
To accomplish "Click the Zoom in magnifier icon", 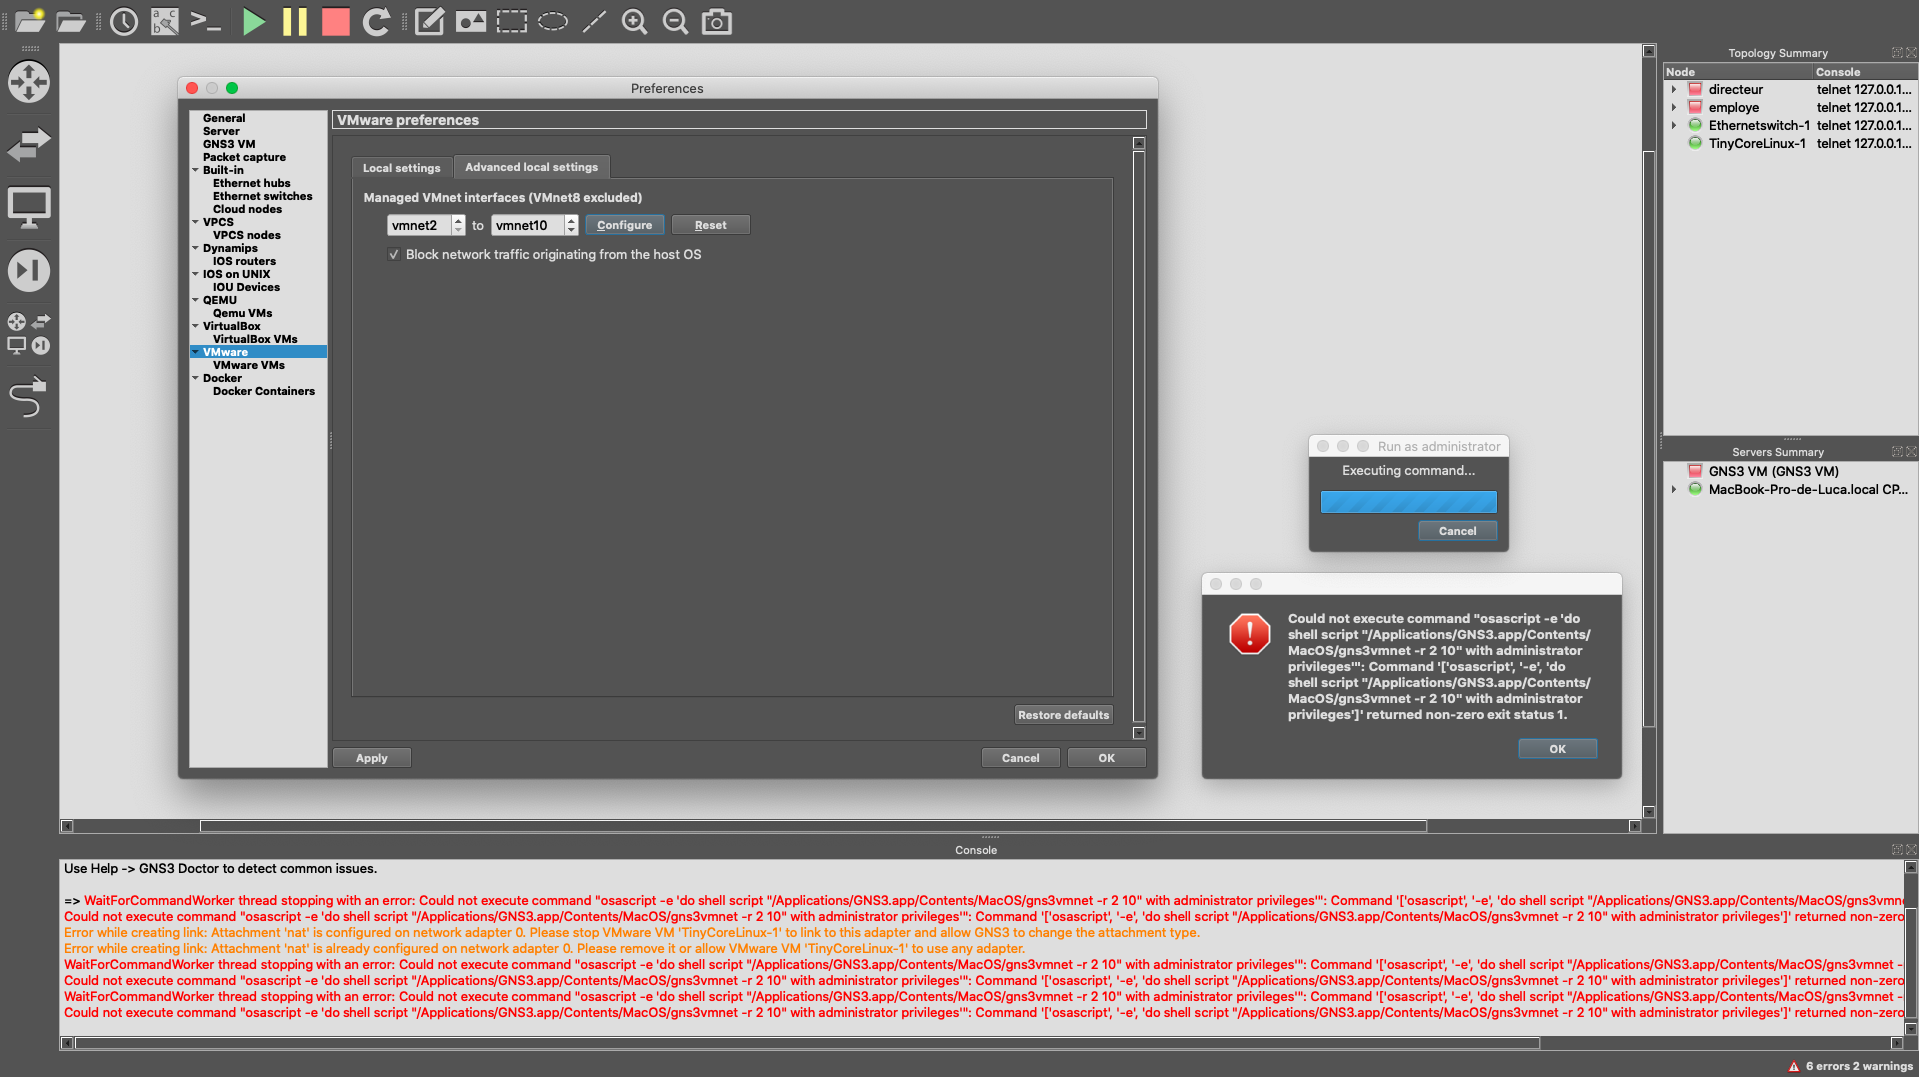I will point(634,21).
